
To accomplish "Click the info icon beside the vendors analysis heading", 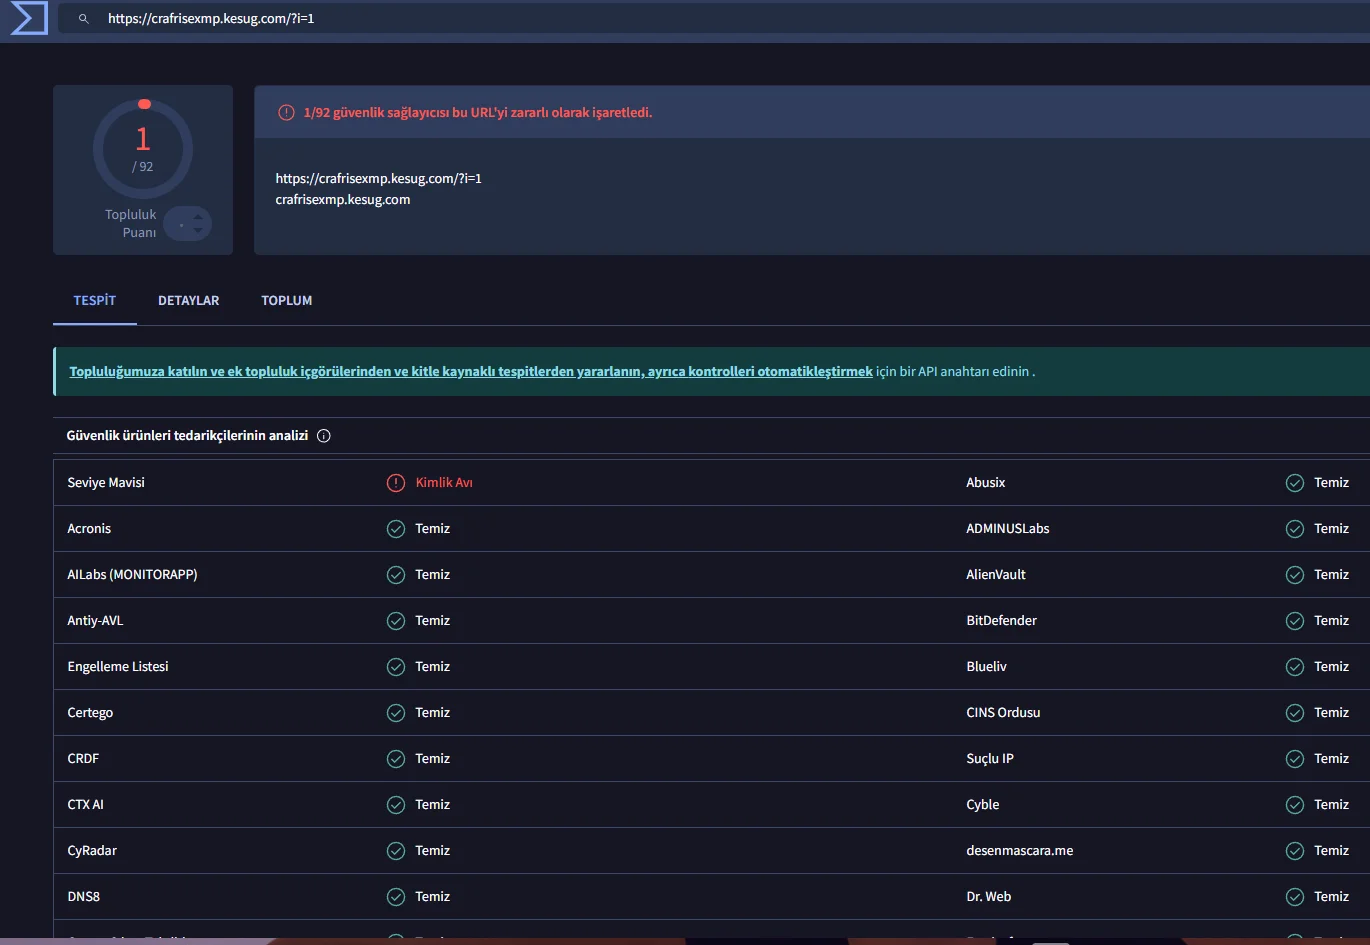I will tap(324, 436).
